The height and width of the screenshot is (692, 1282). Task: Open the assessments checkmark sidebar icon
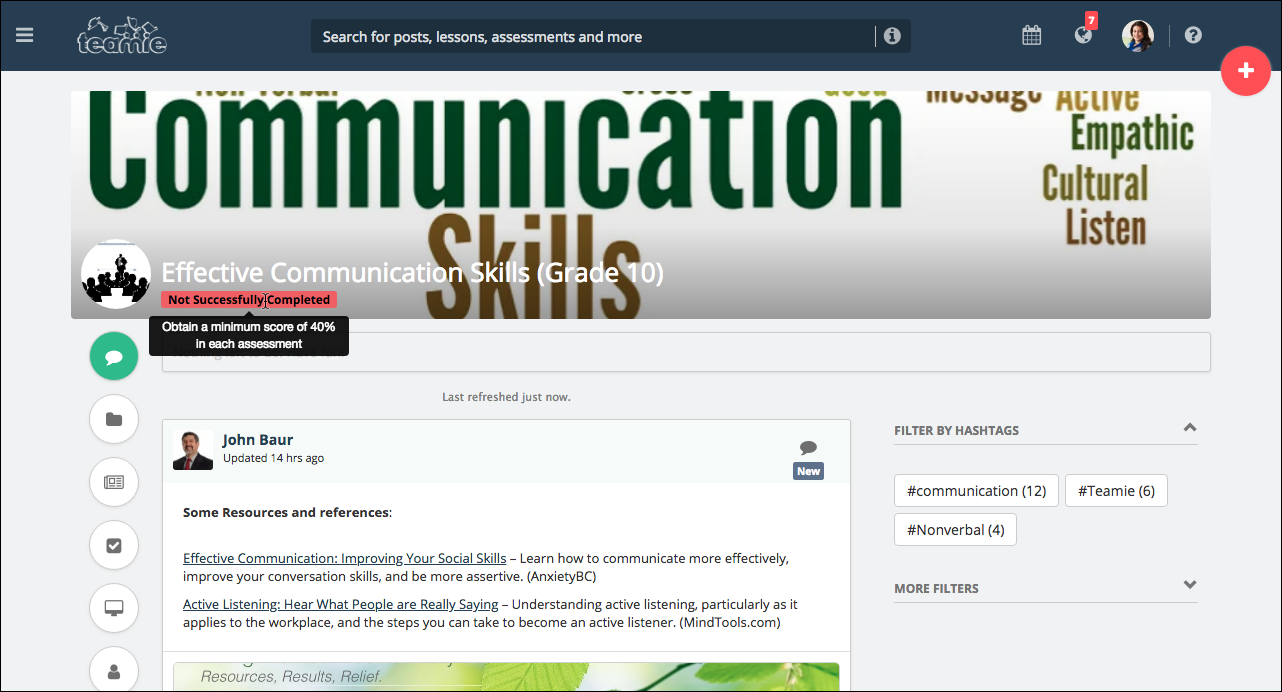(x=114, y=545)
